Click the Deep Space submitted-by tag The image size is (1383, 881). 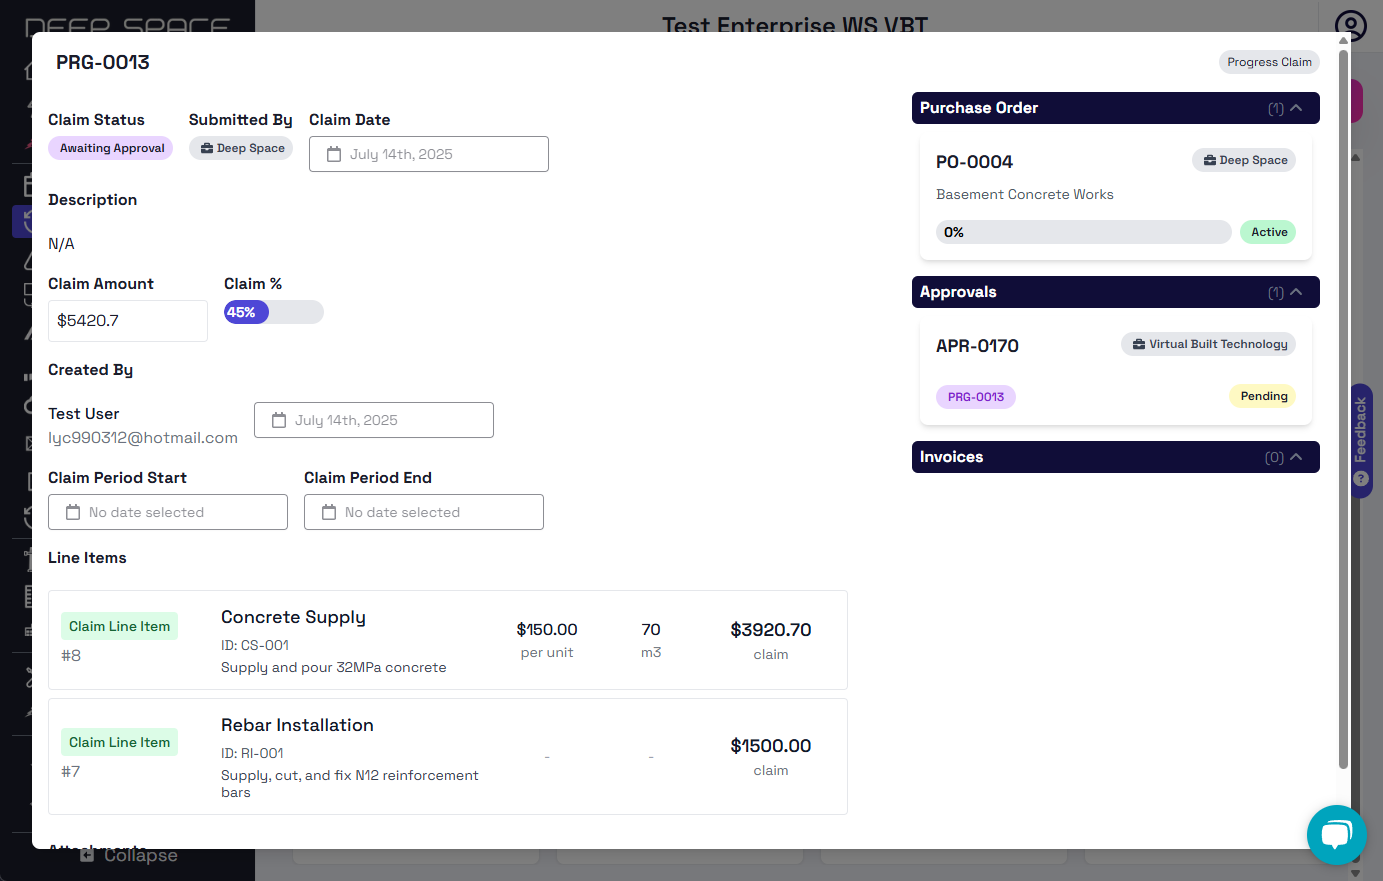(x=241, y=148)
